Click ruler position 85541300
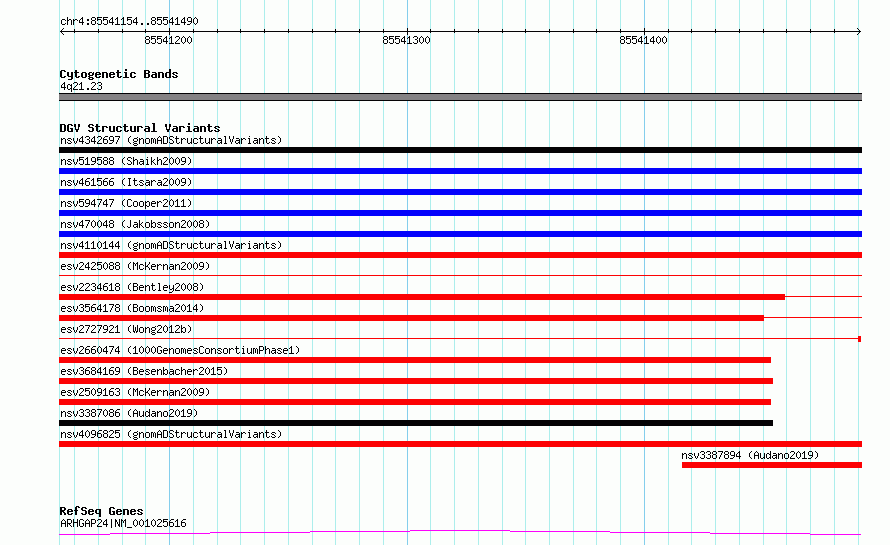 click(406, 40)
